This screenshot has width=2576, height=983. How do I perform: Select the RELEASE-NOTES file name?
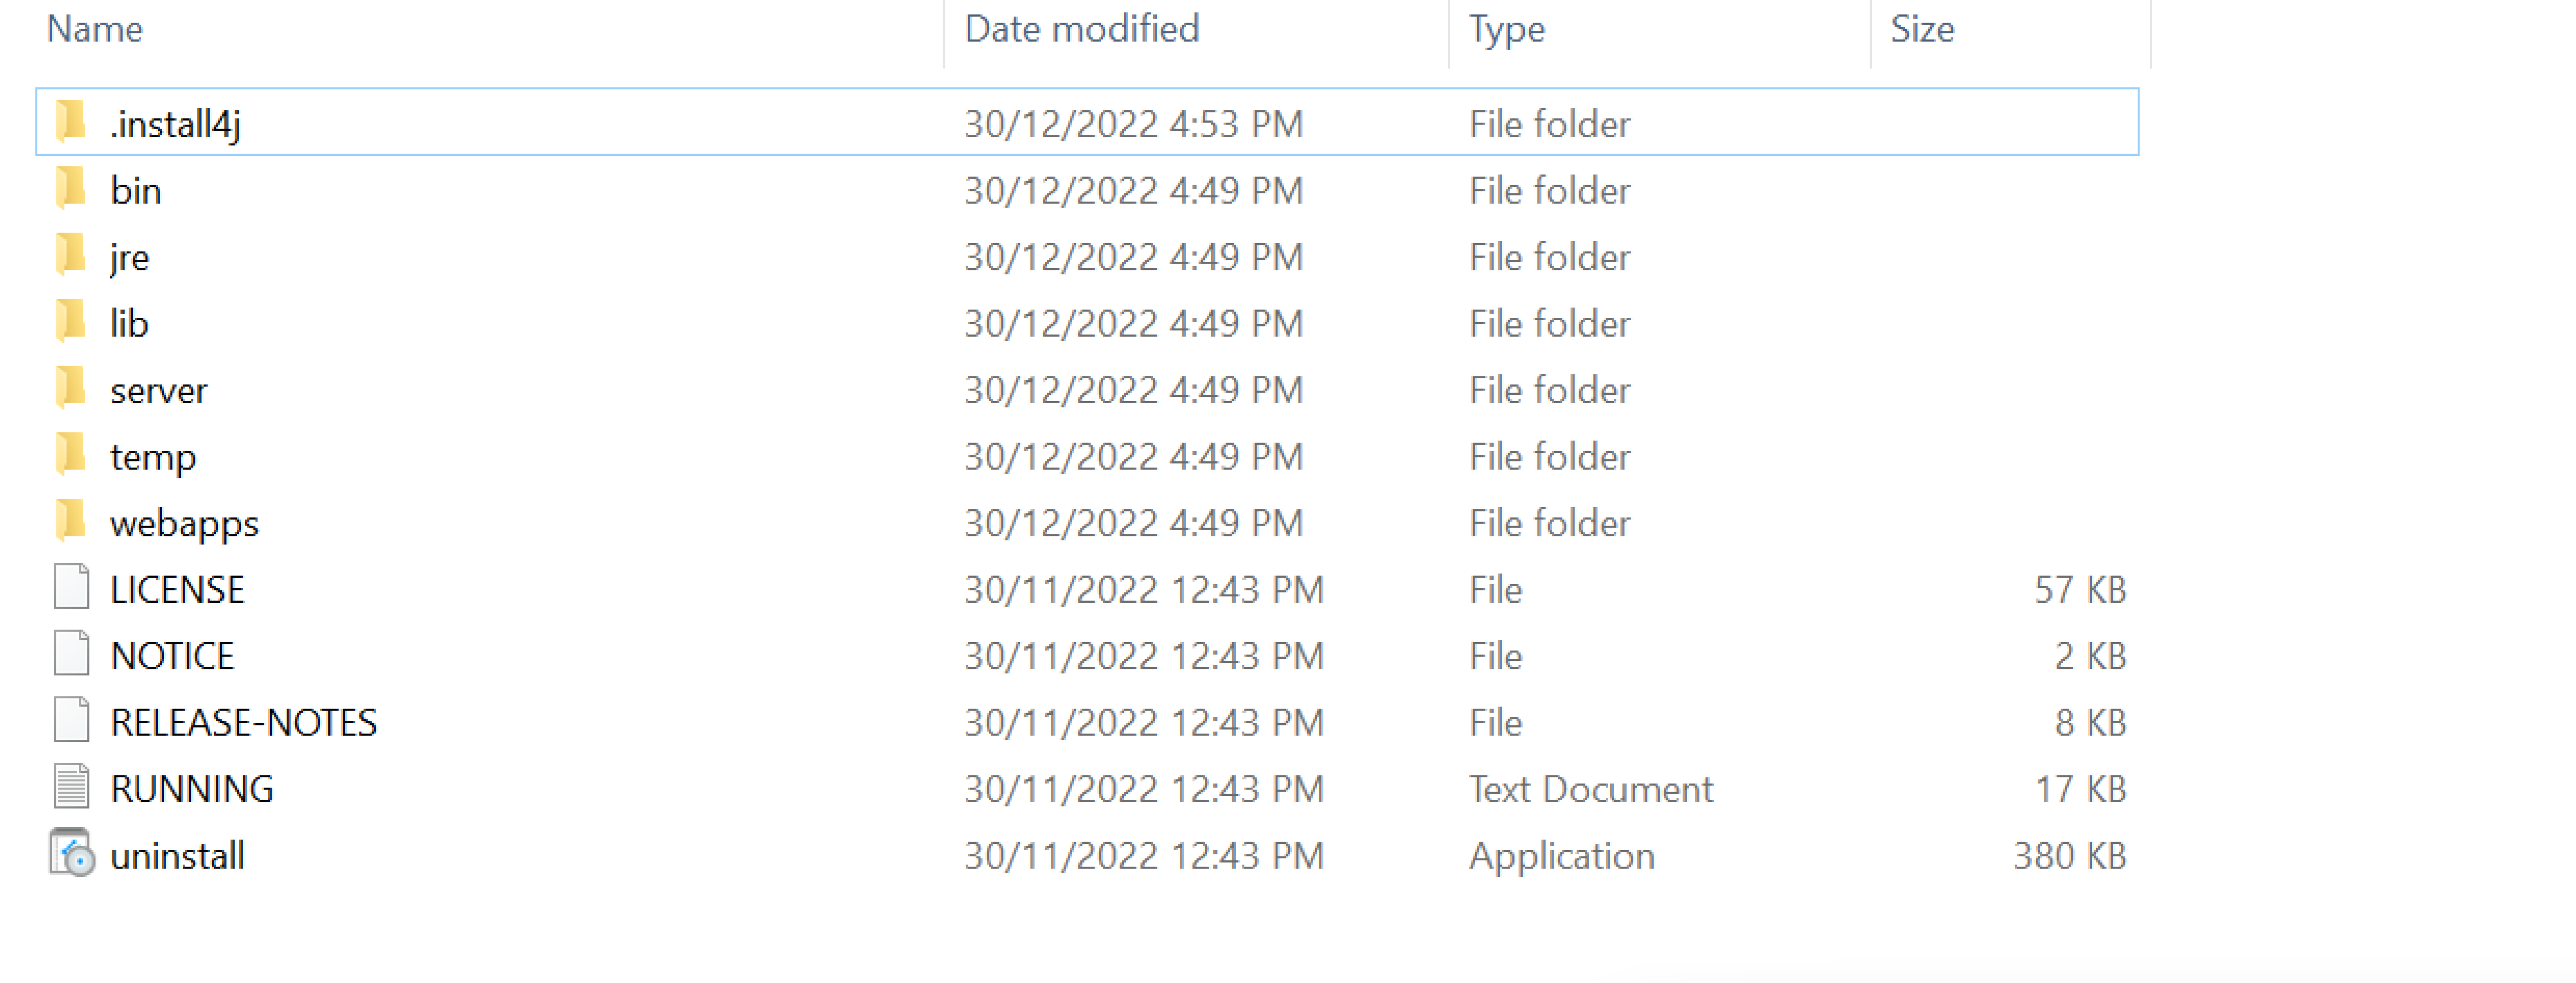pos(243,722)
